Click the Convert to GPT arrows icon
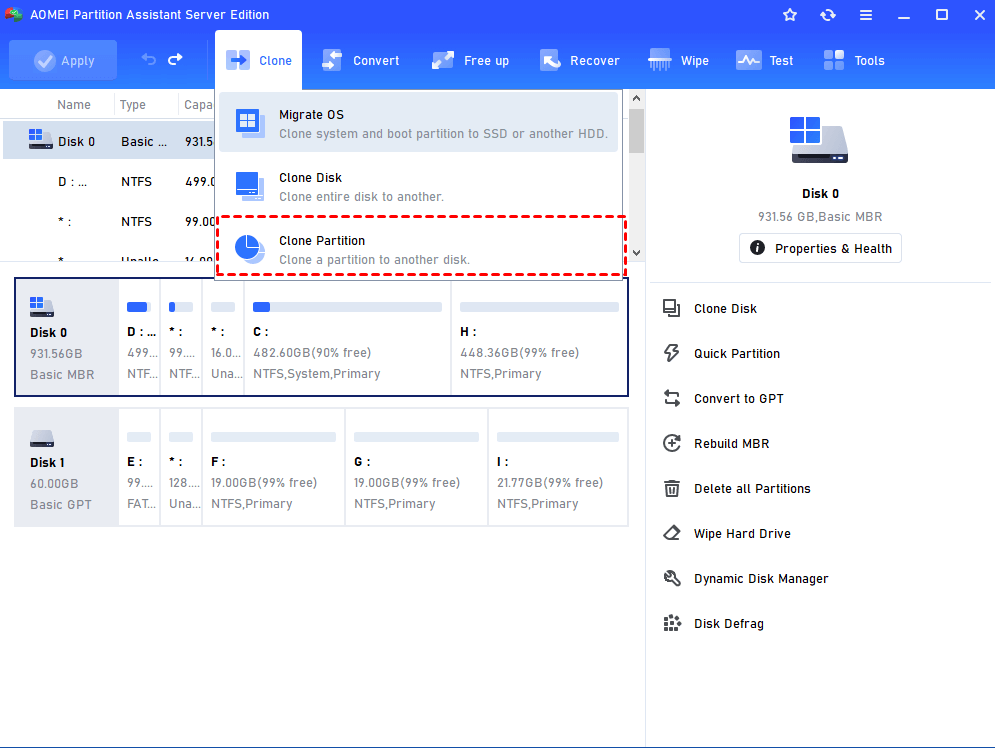This screenshot has width=995, height=748. point(671,398)
